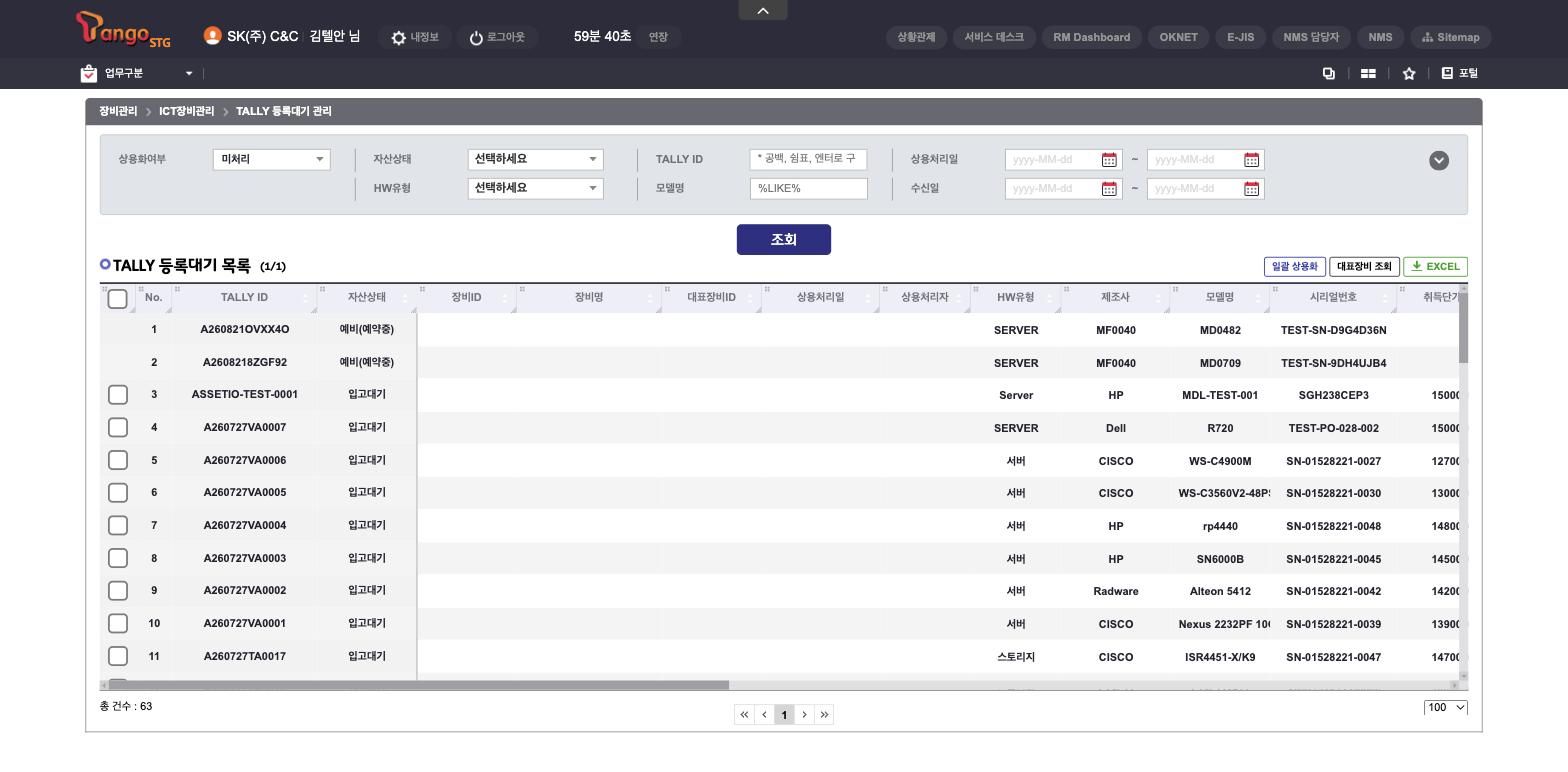Open the Sitemap menu item
1568x772 pixels.
(x=1451, y=37)
